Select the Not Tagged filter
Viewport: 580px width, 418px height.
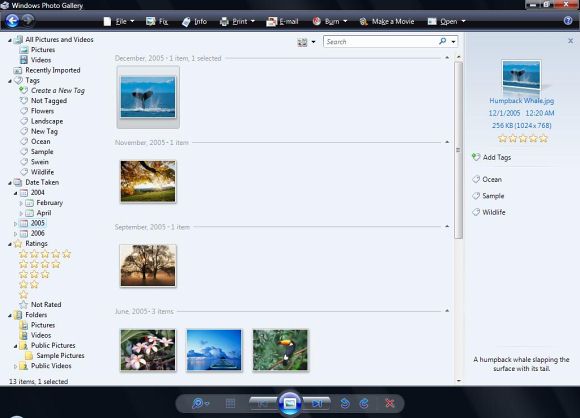(x=49, y=101)
